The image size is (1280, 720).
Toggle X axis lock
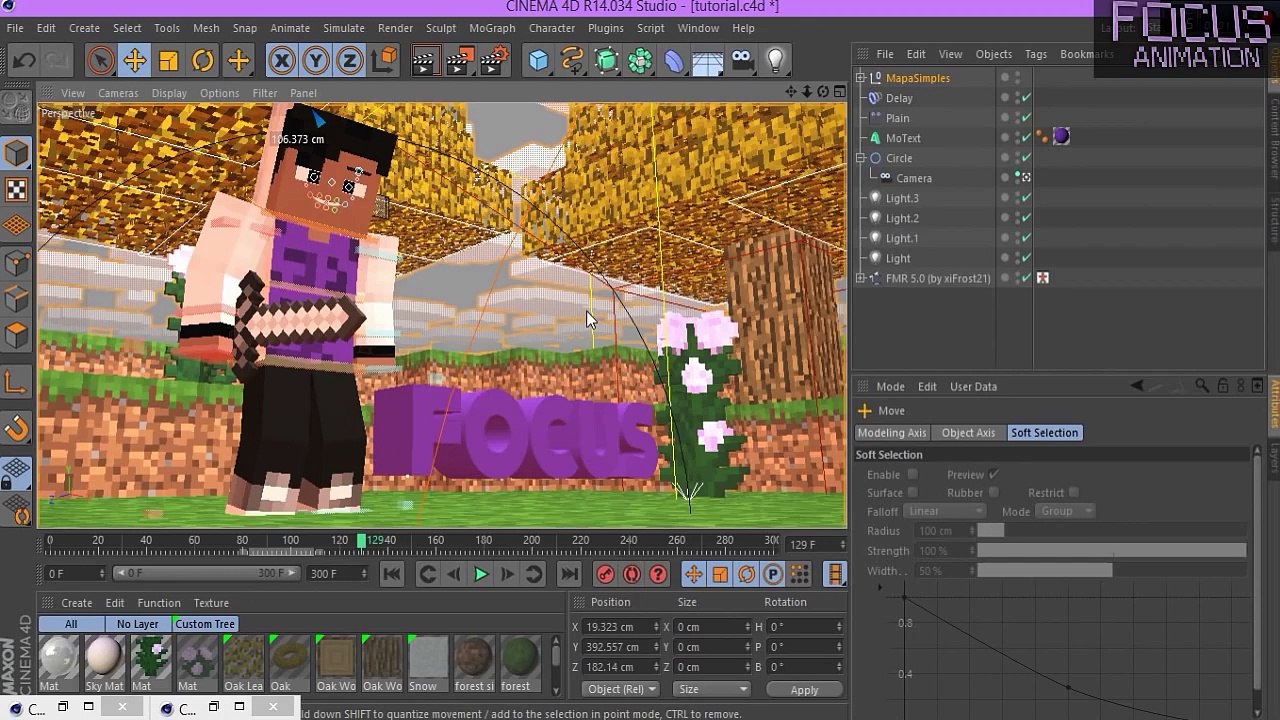pos(282,61)
